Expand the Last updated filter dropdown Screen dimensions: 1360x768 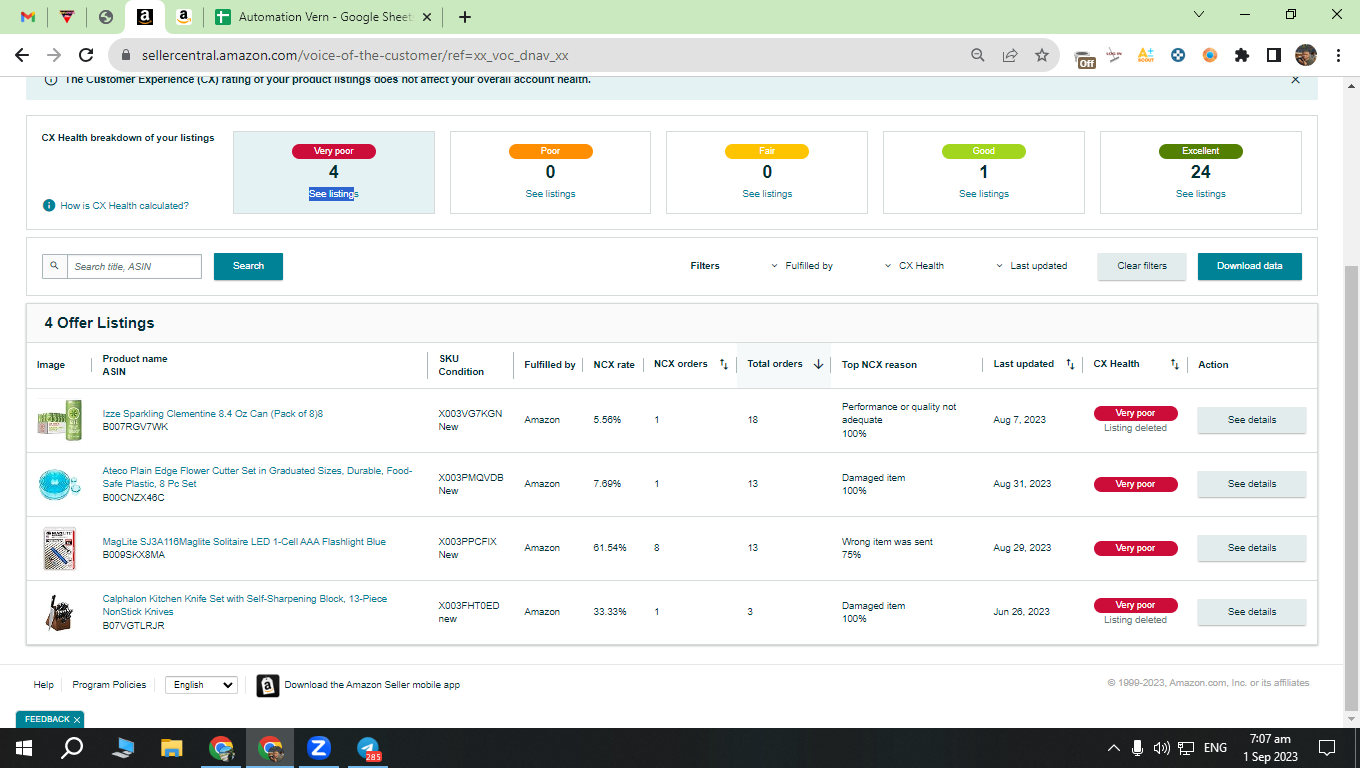[1031, 266]
